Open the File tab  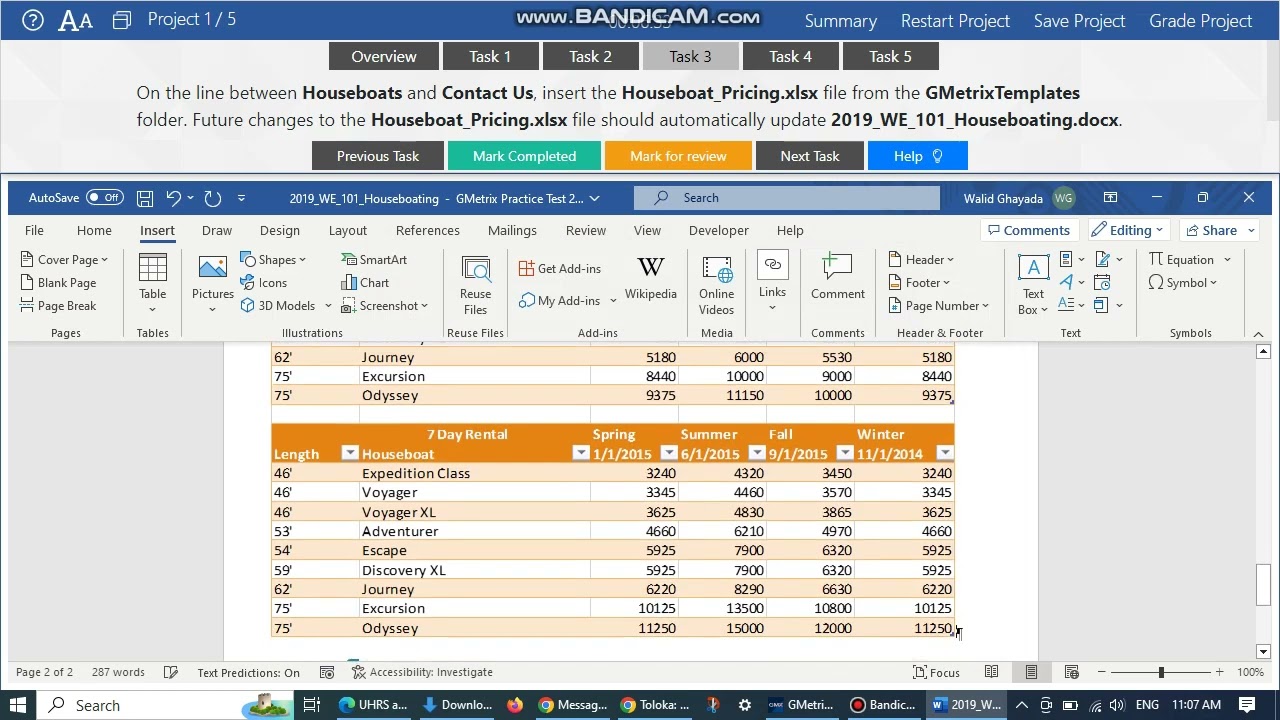click(34, 230)
